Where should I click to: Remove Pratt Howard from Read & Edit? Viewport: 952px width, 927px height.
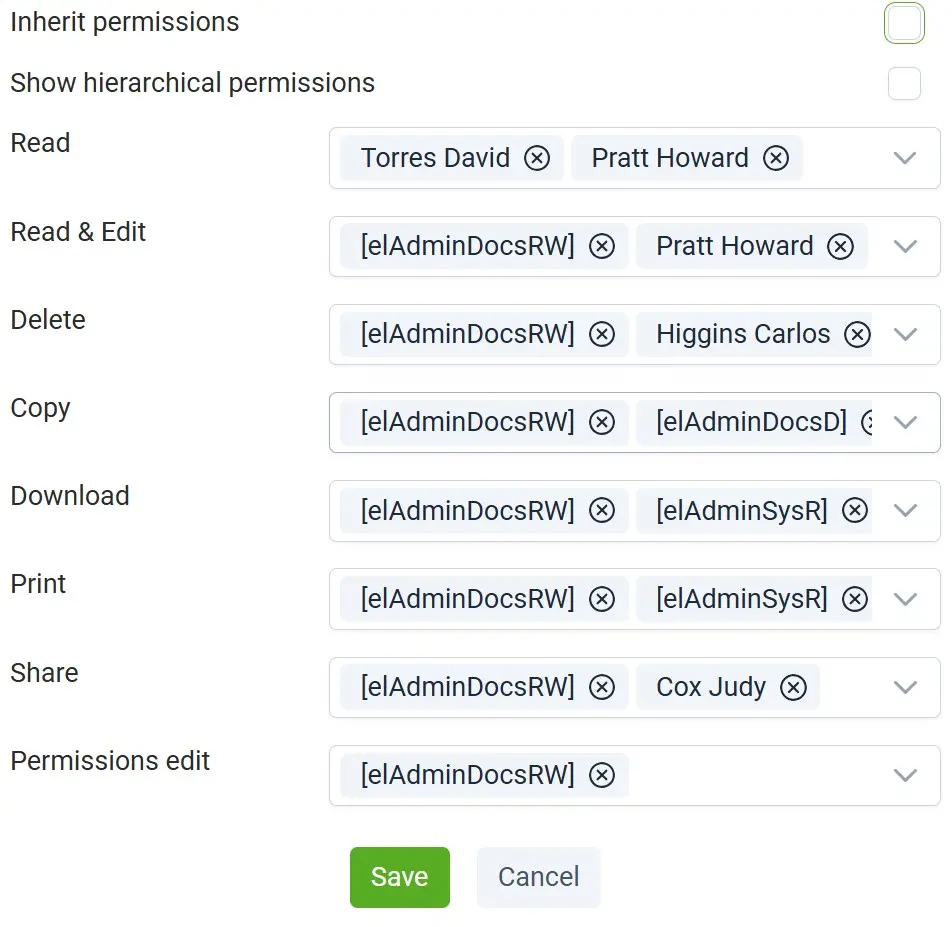point(840,246)
